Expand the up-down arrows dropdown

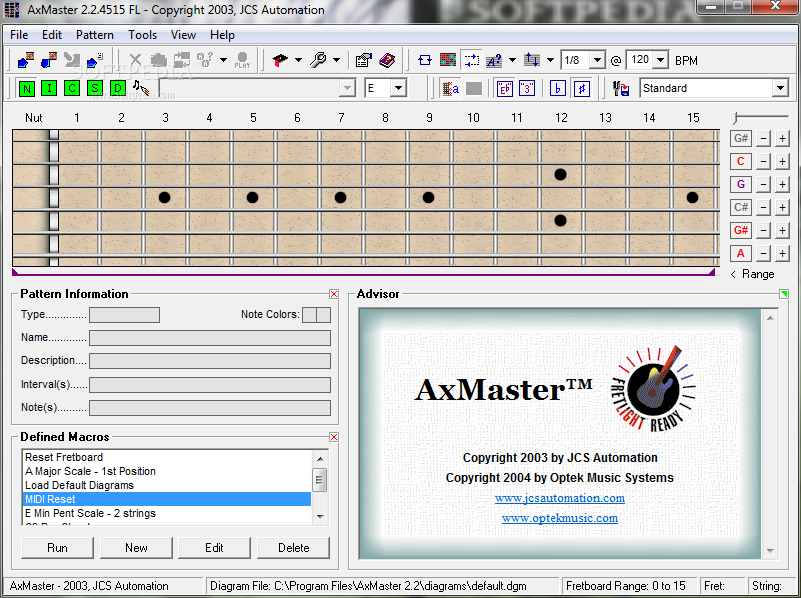(x=550, y=60)
